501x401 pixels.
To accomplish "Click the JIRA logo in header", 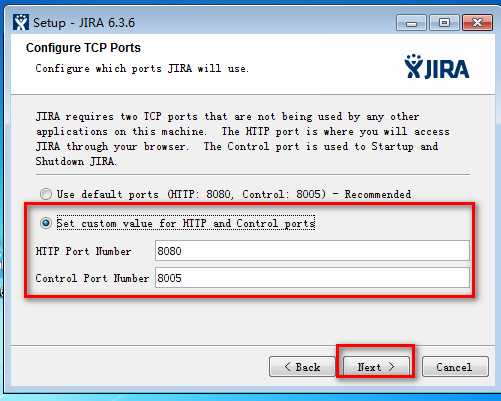I will pyautogui.click(x=437, y=67).
